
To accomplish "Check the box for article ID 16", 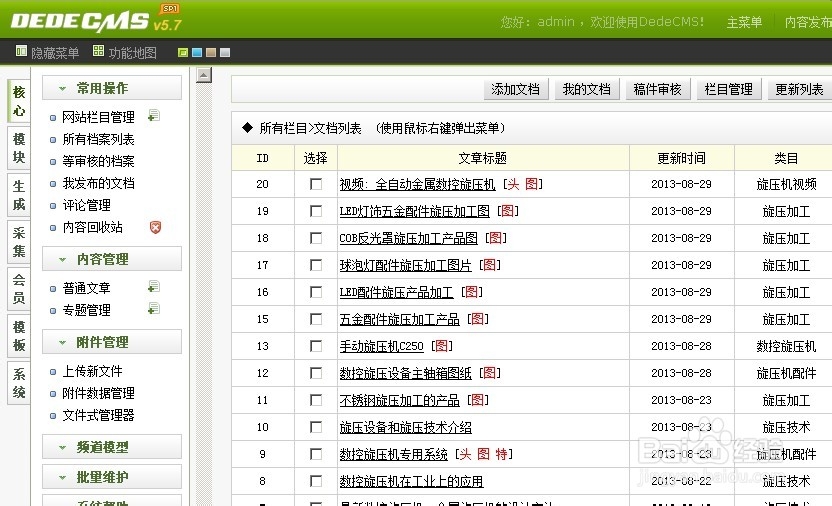I will click(316, 292).
